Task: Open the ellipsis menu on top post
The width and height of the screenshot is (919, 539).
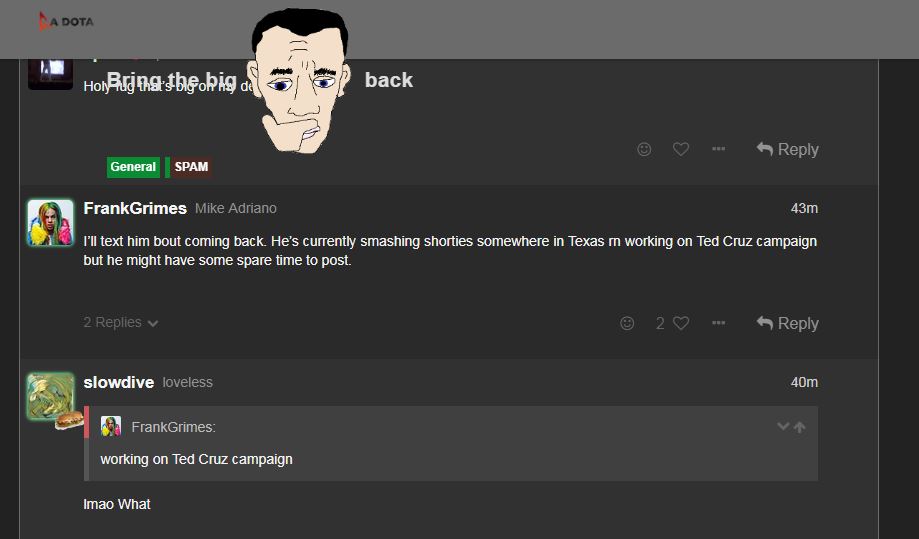Action: [719, 149]
